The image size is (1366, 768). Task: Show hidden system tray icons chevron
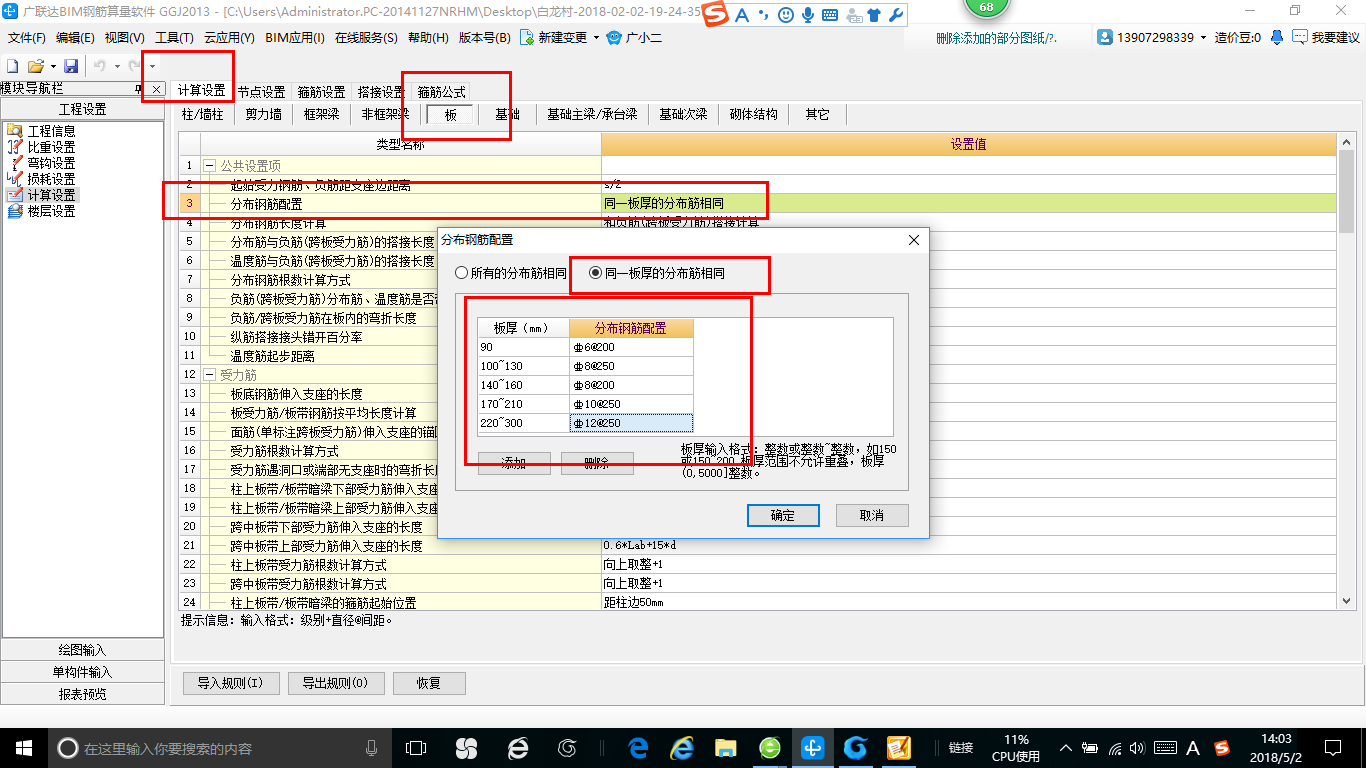click(1066, 747)
